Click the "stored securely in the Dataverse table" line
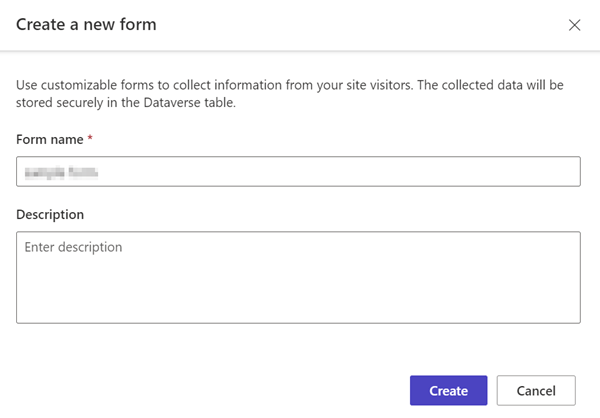This screenshot has height=418, width=600. click(x=126, y=103)
